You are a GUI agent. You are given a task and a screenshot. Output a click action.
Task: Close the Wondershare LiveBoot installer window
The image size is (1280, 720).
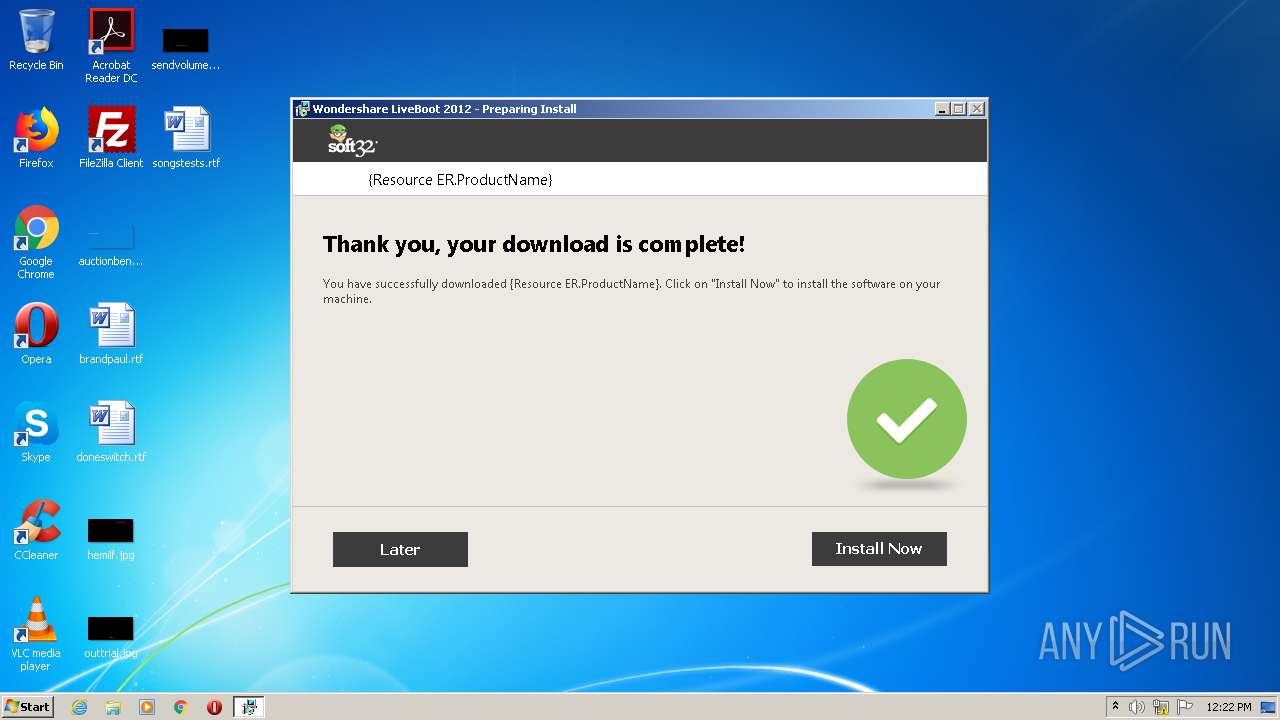[x=977, y=109]
